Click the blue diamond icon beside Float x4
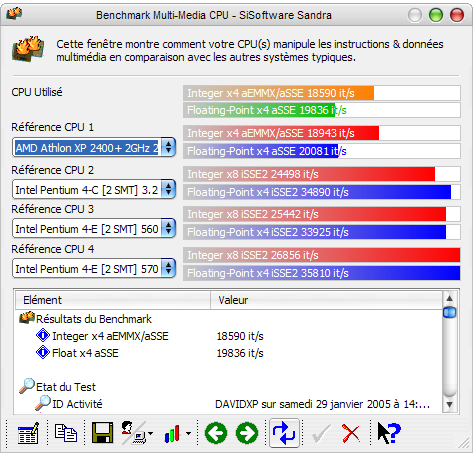 [43, 352]
